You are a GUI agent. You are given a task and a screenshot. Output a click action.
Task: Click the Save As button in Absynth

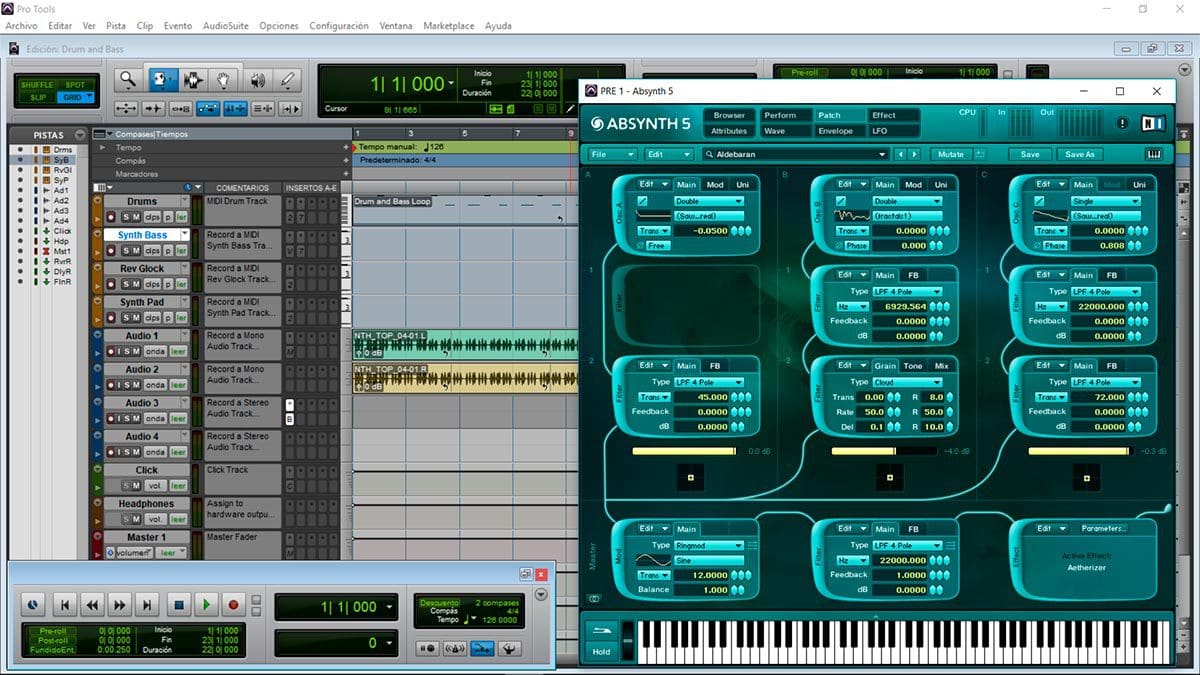pos(1080,154)
